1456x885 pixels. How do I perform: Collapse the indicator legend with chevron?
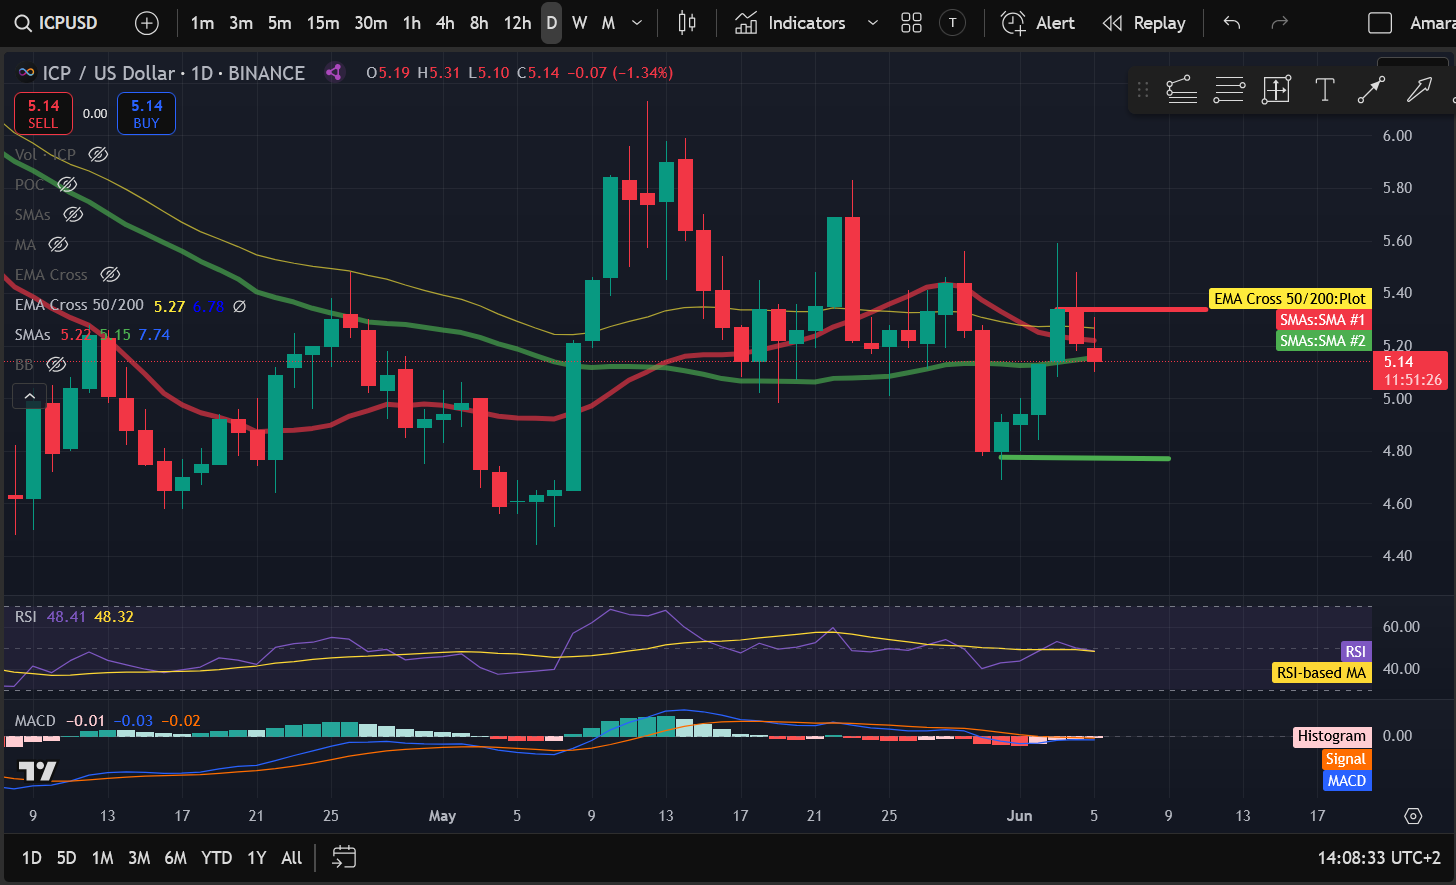(30, 396)
